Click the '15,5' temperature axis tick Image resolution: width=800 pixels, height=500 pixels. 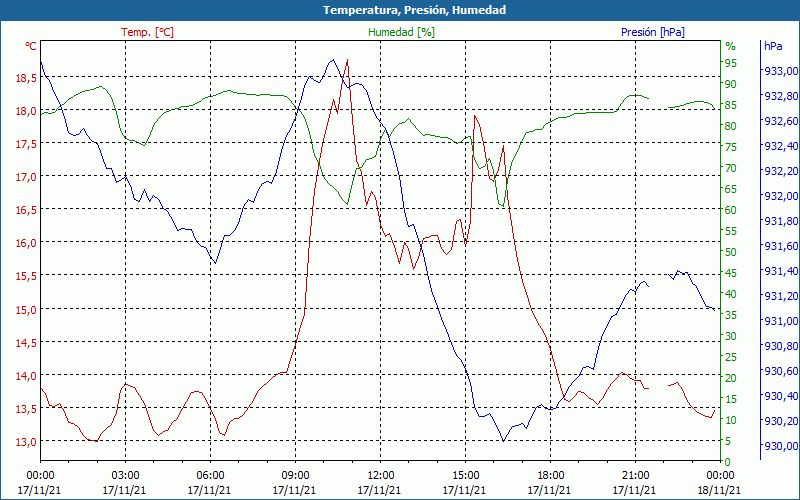(x=28, y=277)
